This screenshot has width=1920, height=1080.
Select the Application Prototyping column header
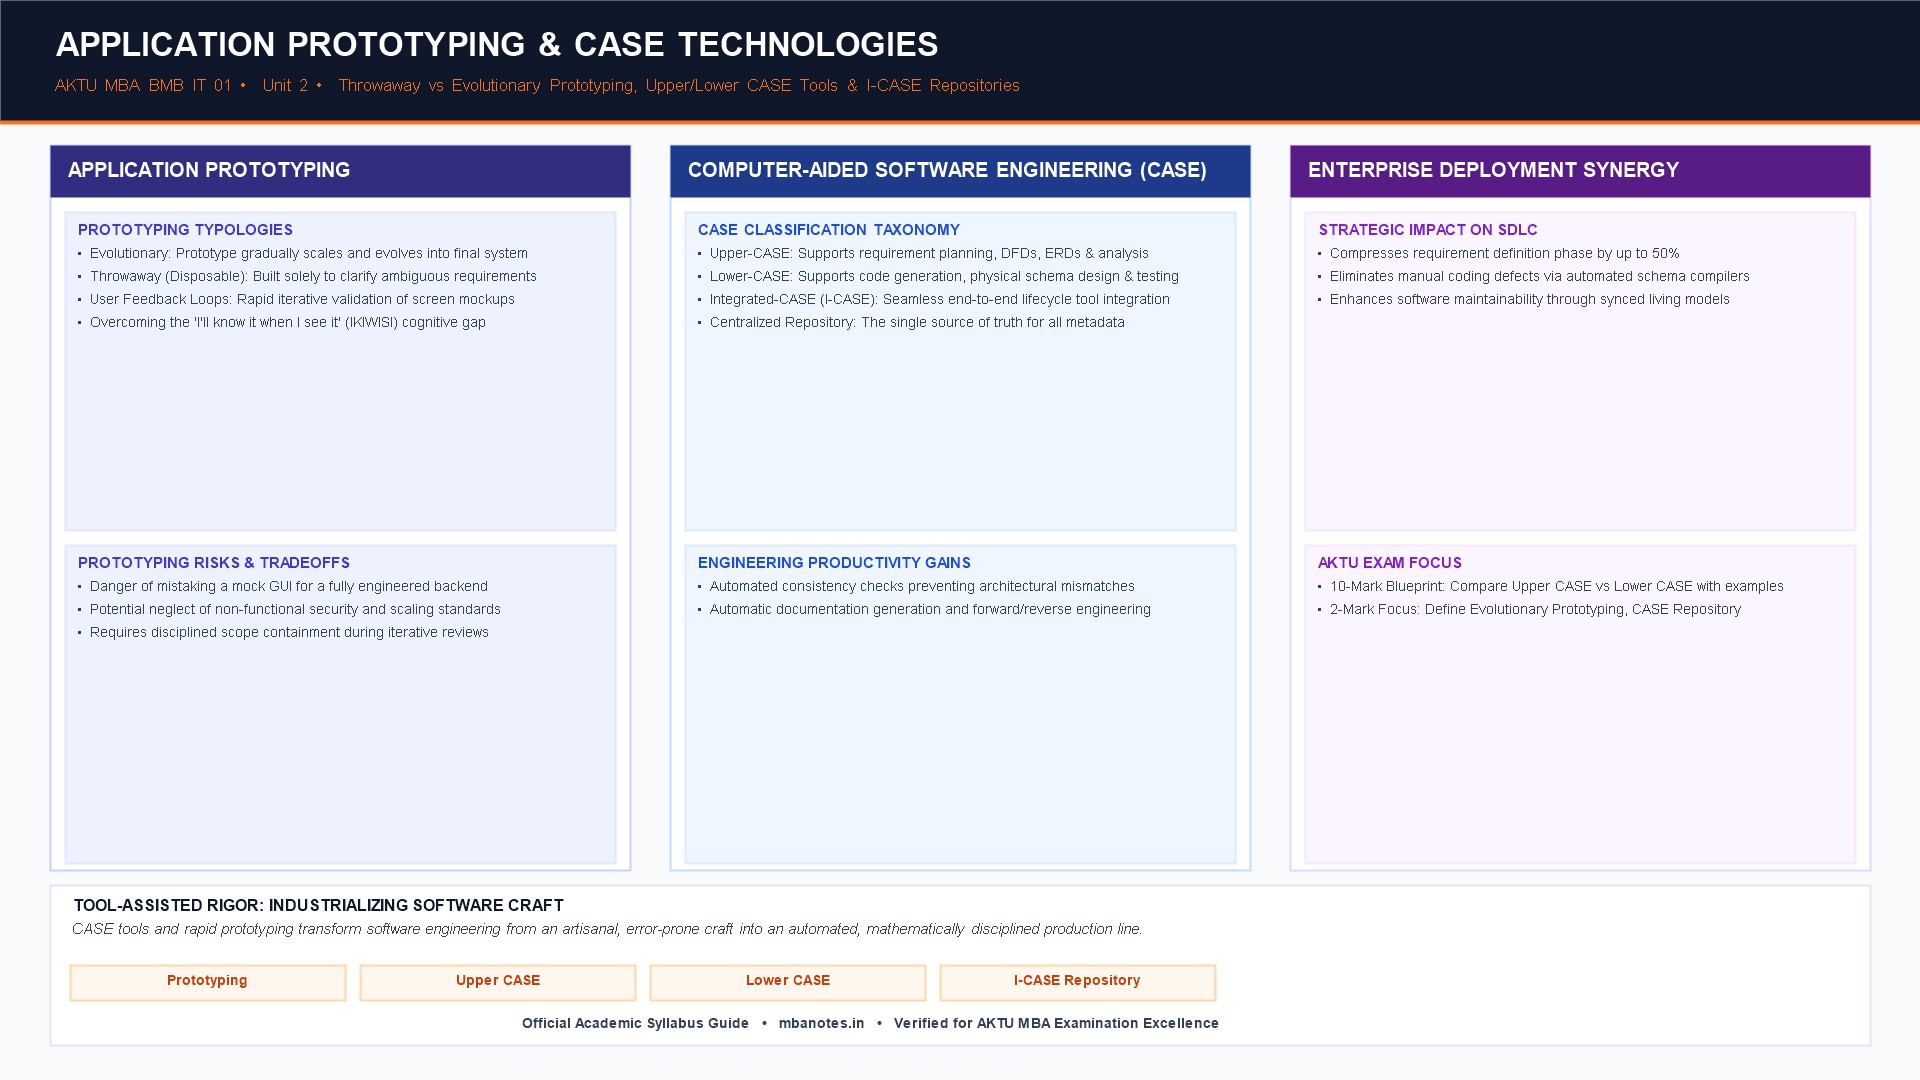click(x=340, y=171)
